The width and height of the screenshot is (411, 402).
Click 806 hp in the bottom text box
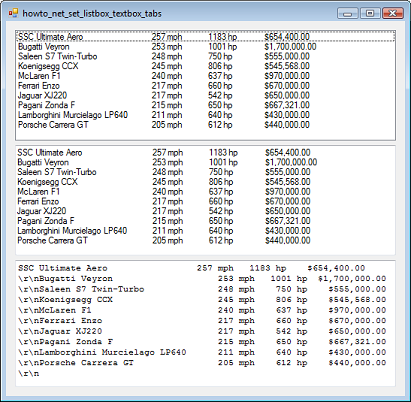point(292,300)
